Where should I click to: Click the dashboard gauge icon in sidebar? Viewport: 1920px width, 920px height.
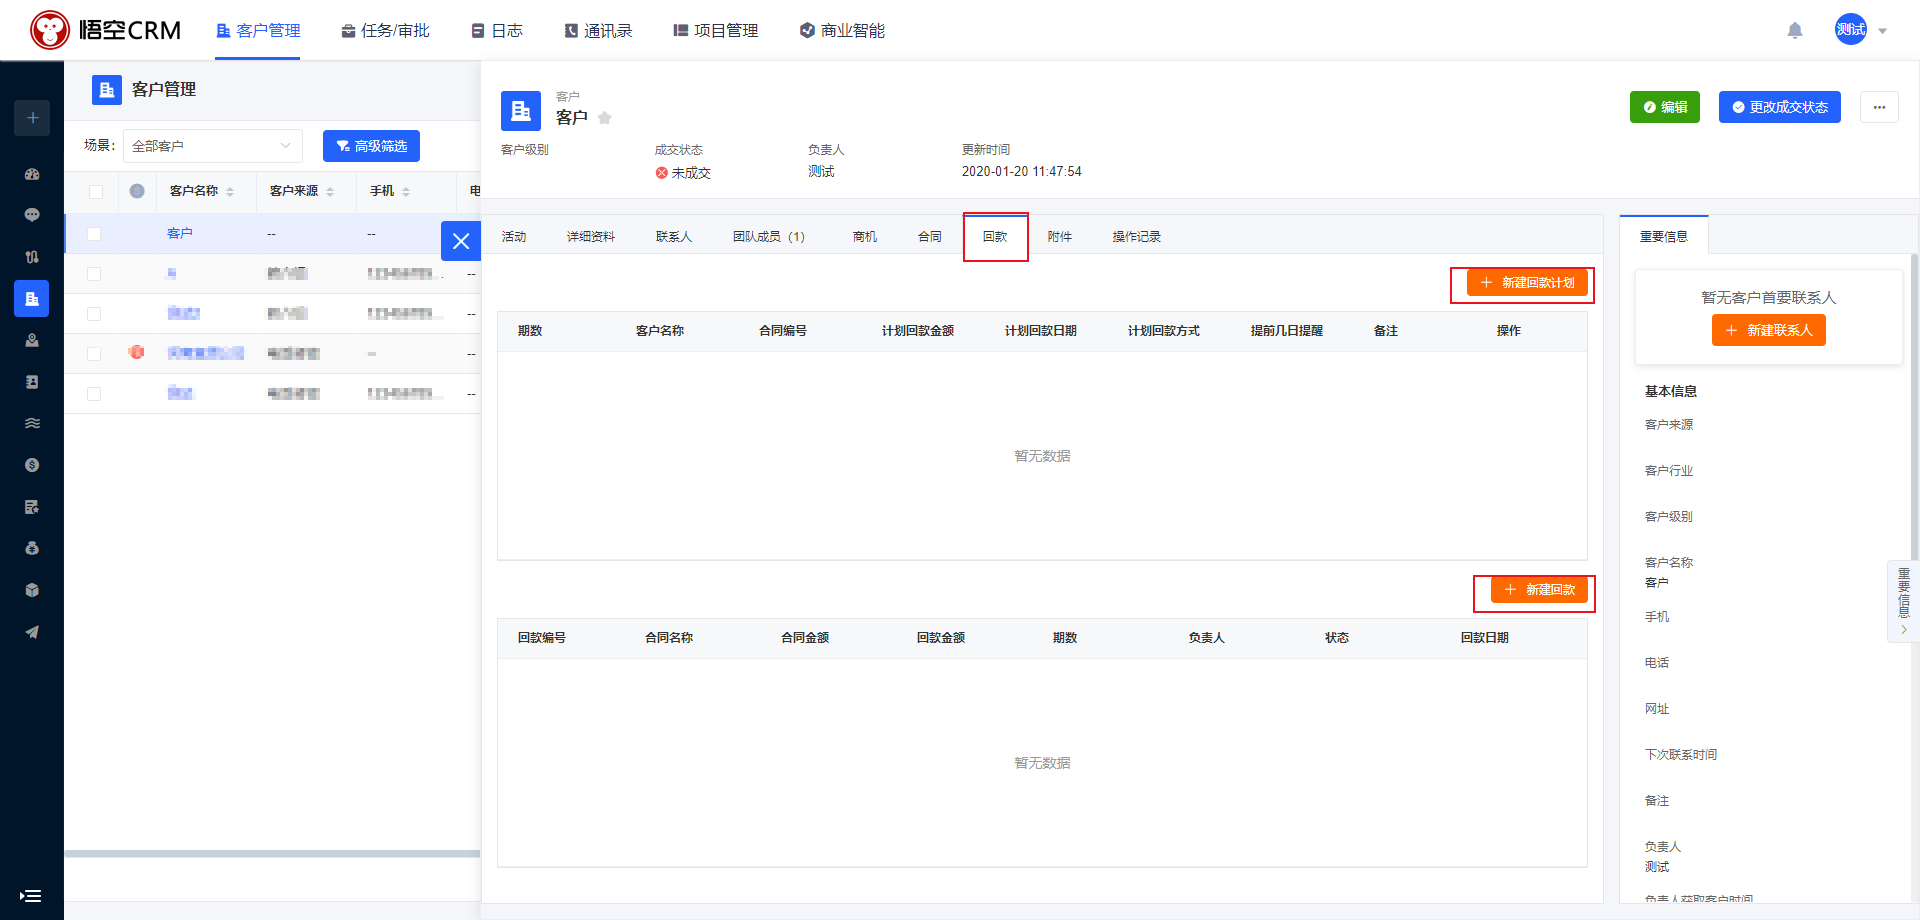tap(32, 174)
